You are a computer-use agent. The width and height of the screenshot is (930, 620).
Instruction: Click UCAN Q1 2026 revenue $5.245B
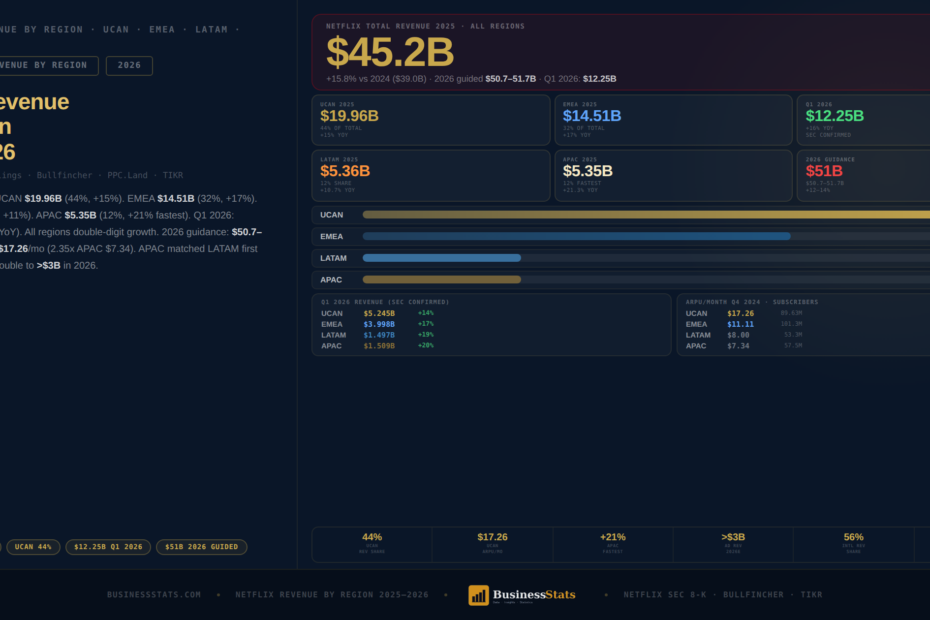pos(379,313)
